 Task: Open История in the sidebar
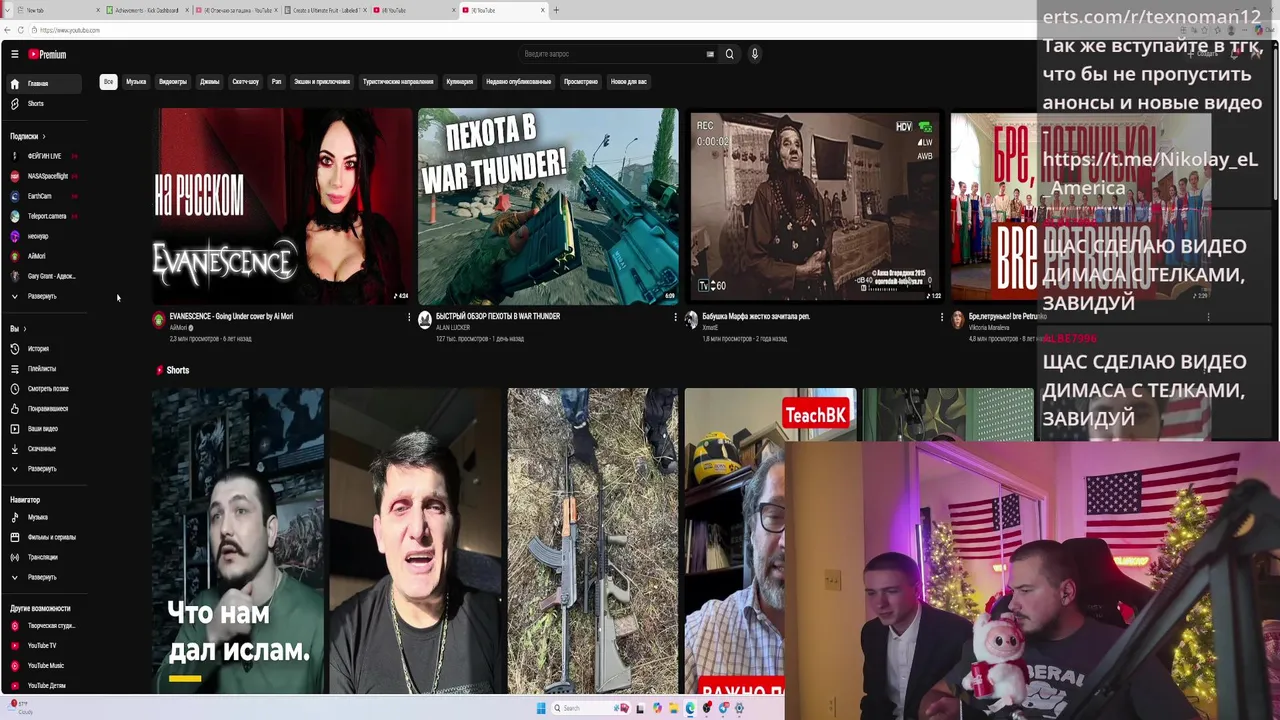pos(43,349)
